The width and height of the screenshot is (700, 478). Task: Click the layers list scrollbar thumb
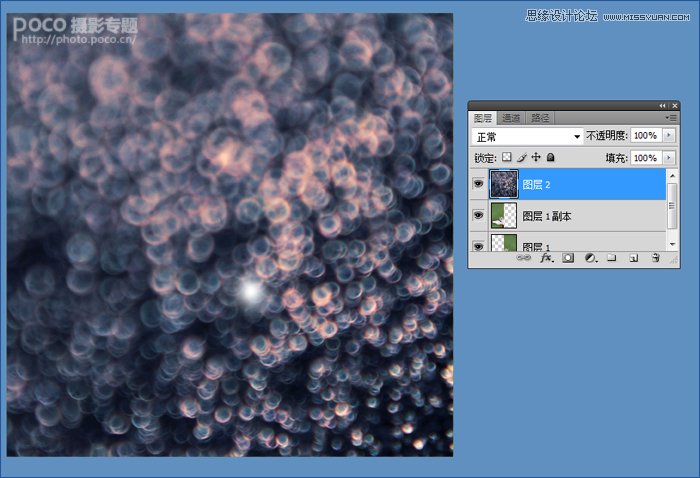tap(672, 206)
